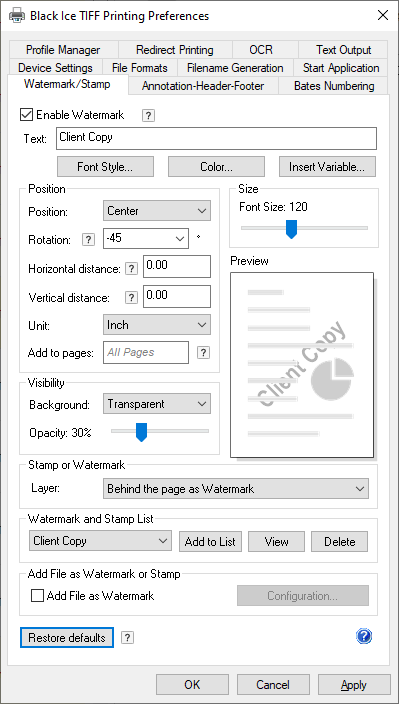Click the Font Style... button
The height and width of the screenshot is (704, 399).
[105, 167]
